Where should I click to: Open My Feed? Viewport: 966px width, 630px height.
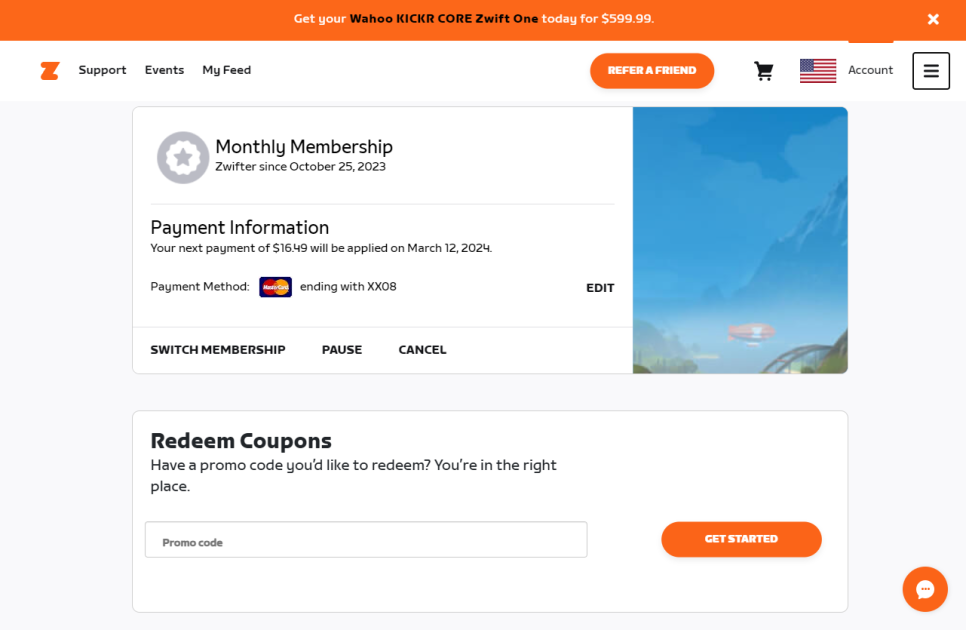point(227,70)
